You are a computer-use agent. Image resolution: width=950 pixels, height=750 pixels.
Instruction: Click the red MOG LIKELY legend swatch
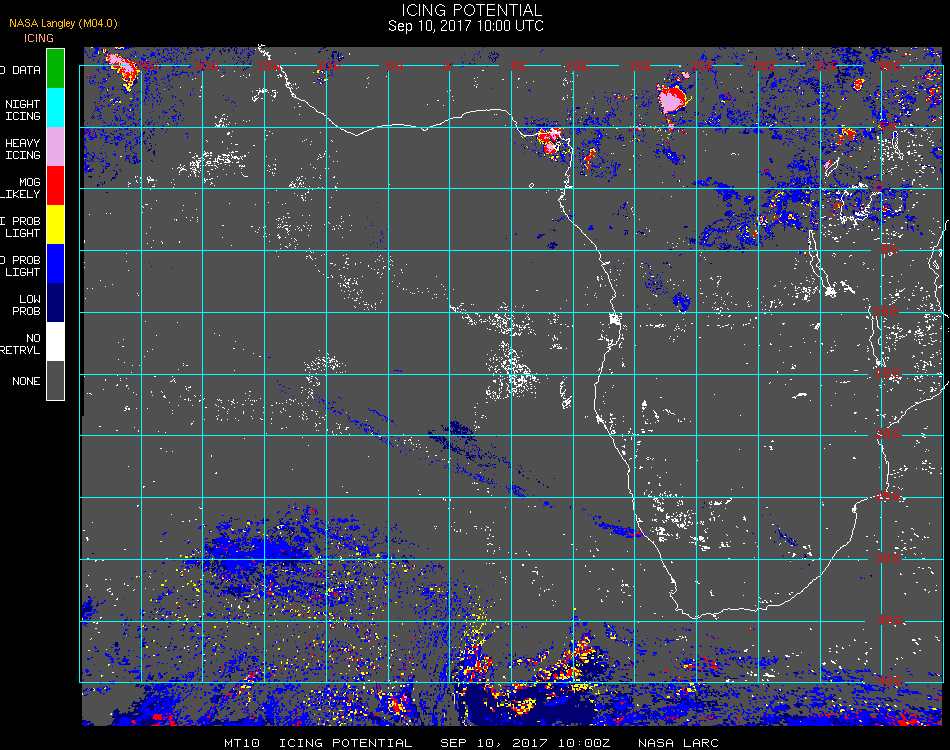(x=55, y=186)
